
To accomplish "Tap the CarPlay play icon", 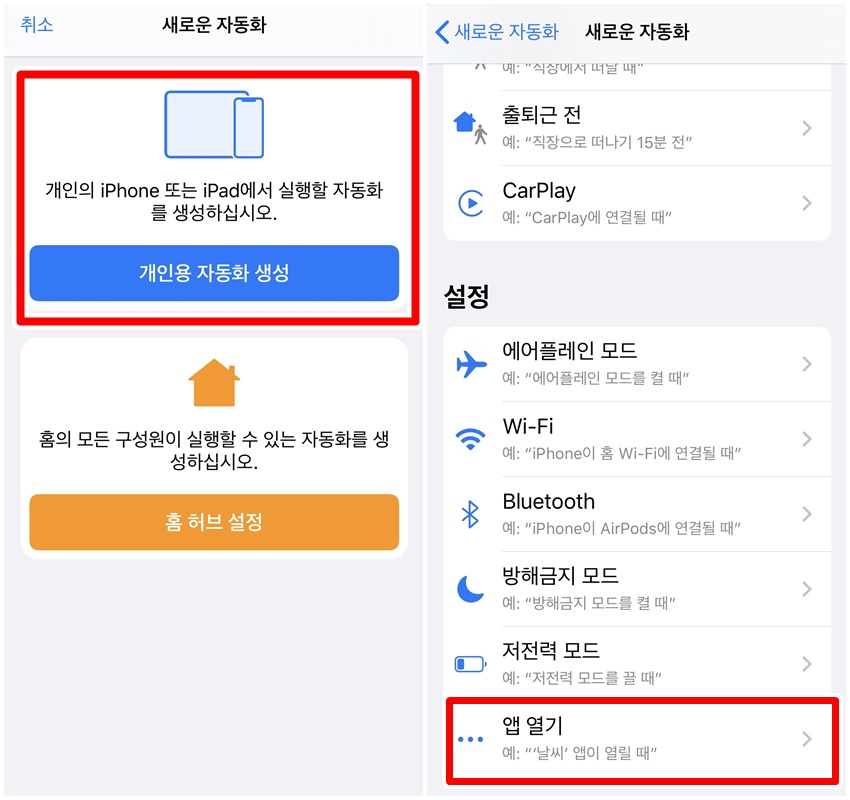I will point(470,203).
